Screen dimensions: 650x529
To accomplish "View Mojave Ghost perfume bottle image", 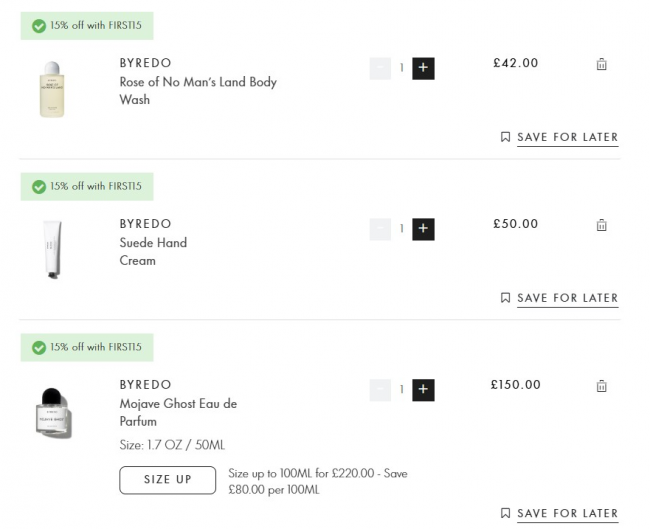I will [53, 411].
